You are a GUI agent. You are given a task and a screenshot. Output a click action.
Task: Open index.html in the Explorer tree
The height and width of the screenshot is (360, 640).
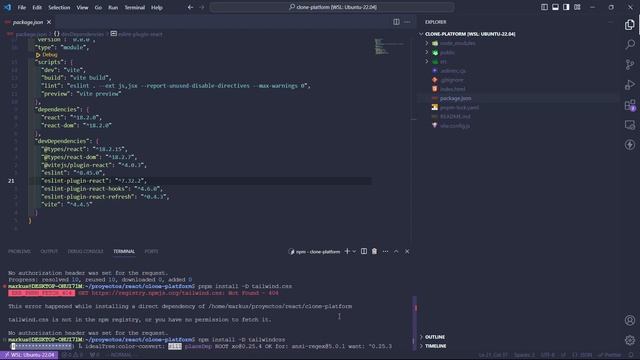(x=452, y=89)
